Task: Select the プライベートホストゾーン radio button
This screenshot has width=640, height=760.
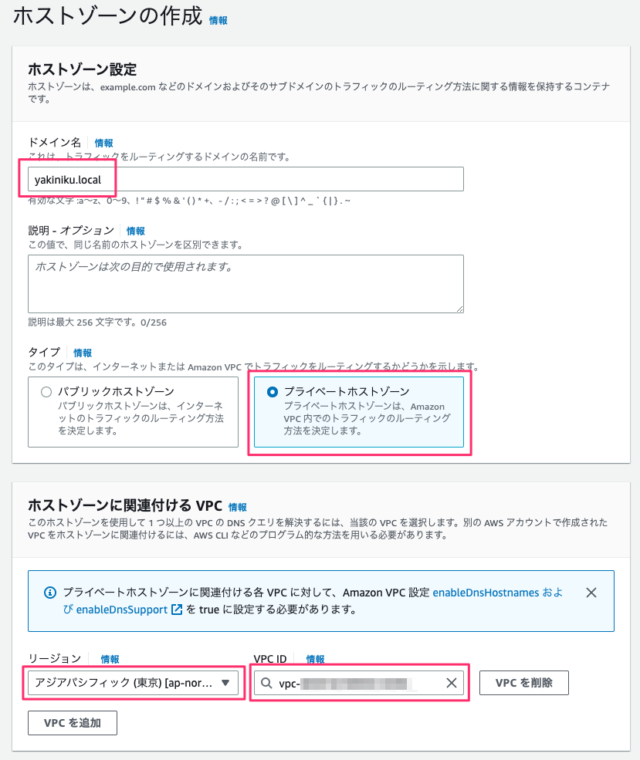Action: [272, 392]
